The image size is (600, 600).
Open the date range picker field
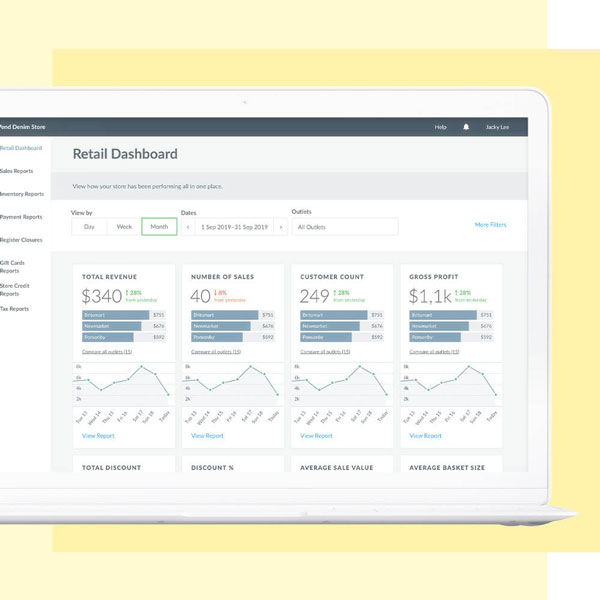234,227
